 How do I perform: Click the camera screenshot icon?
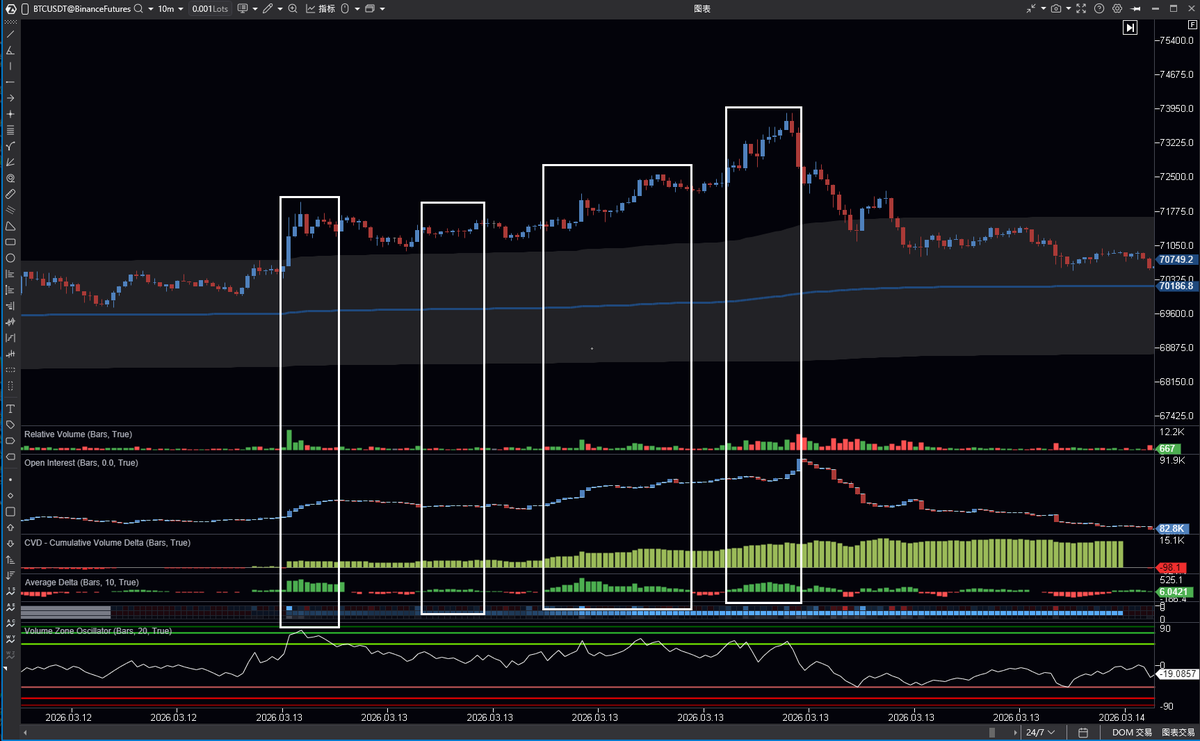click(x=1056, y=8)
